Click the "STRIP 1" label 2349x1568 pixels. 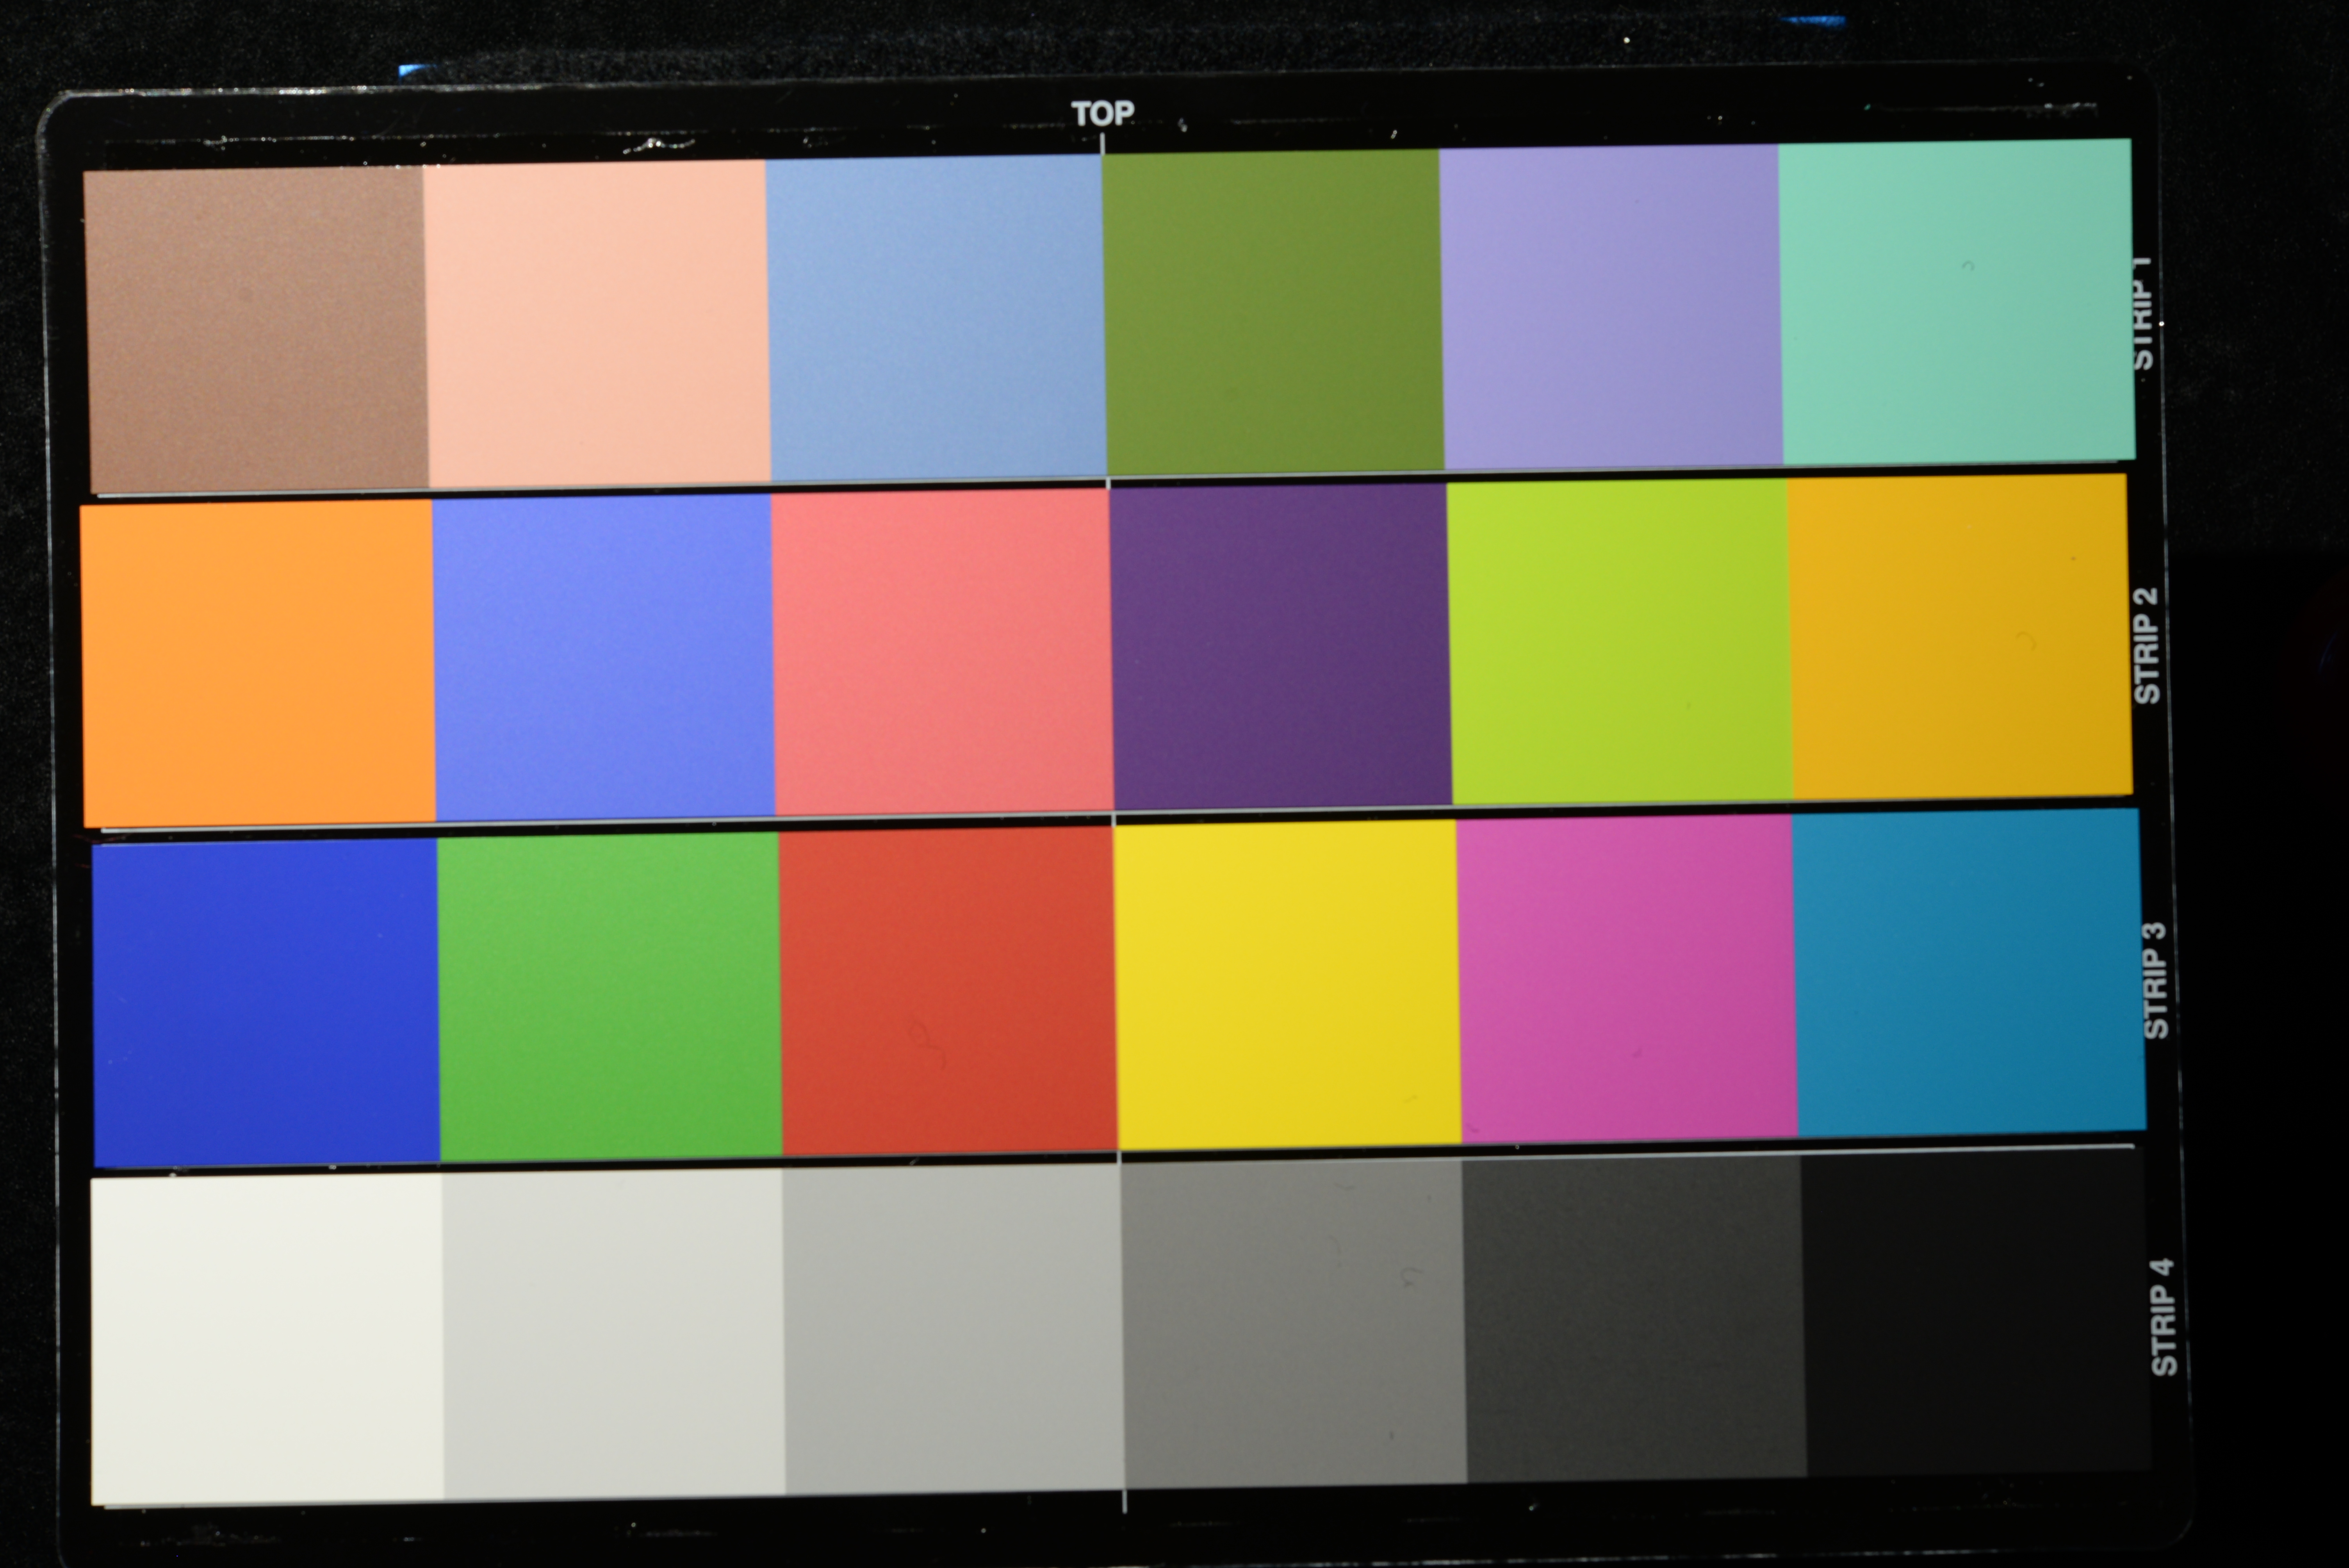[2143, 313]
